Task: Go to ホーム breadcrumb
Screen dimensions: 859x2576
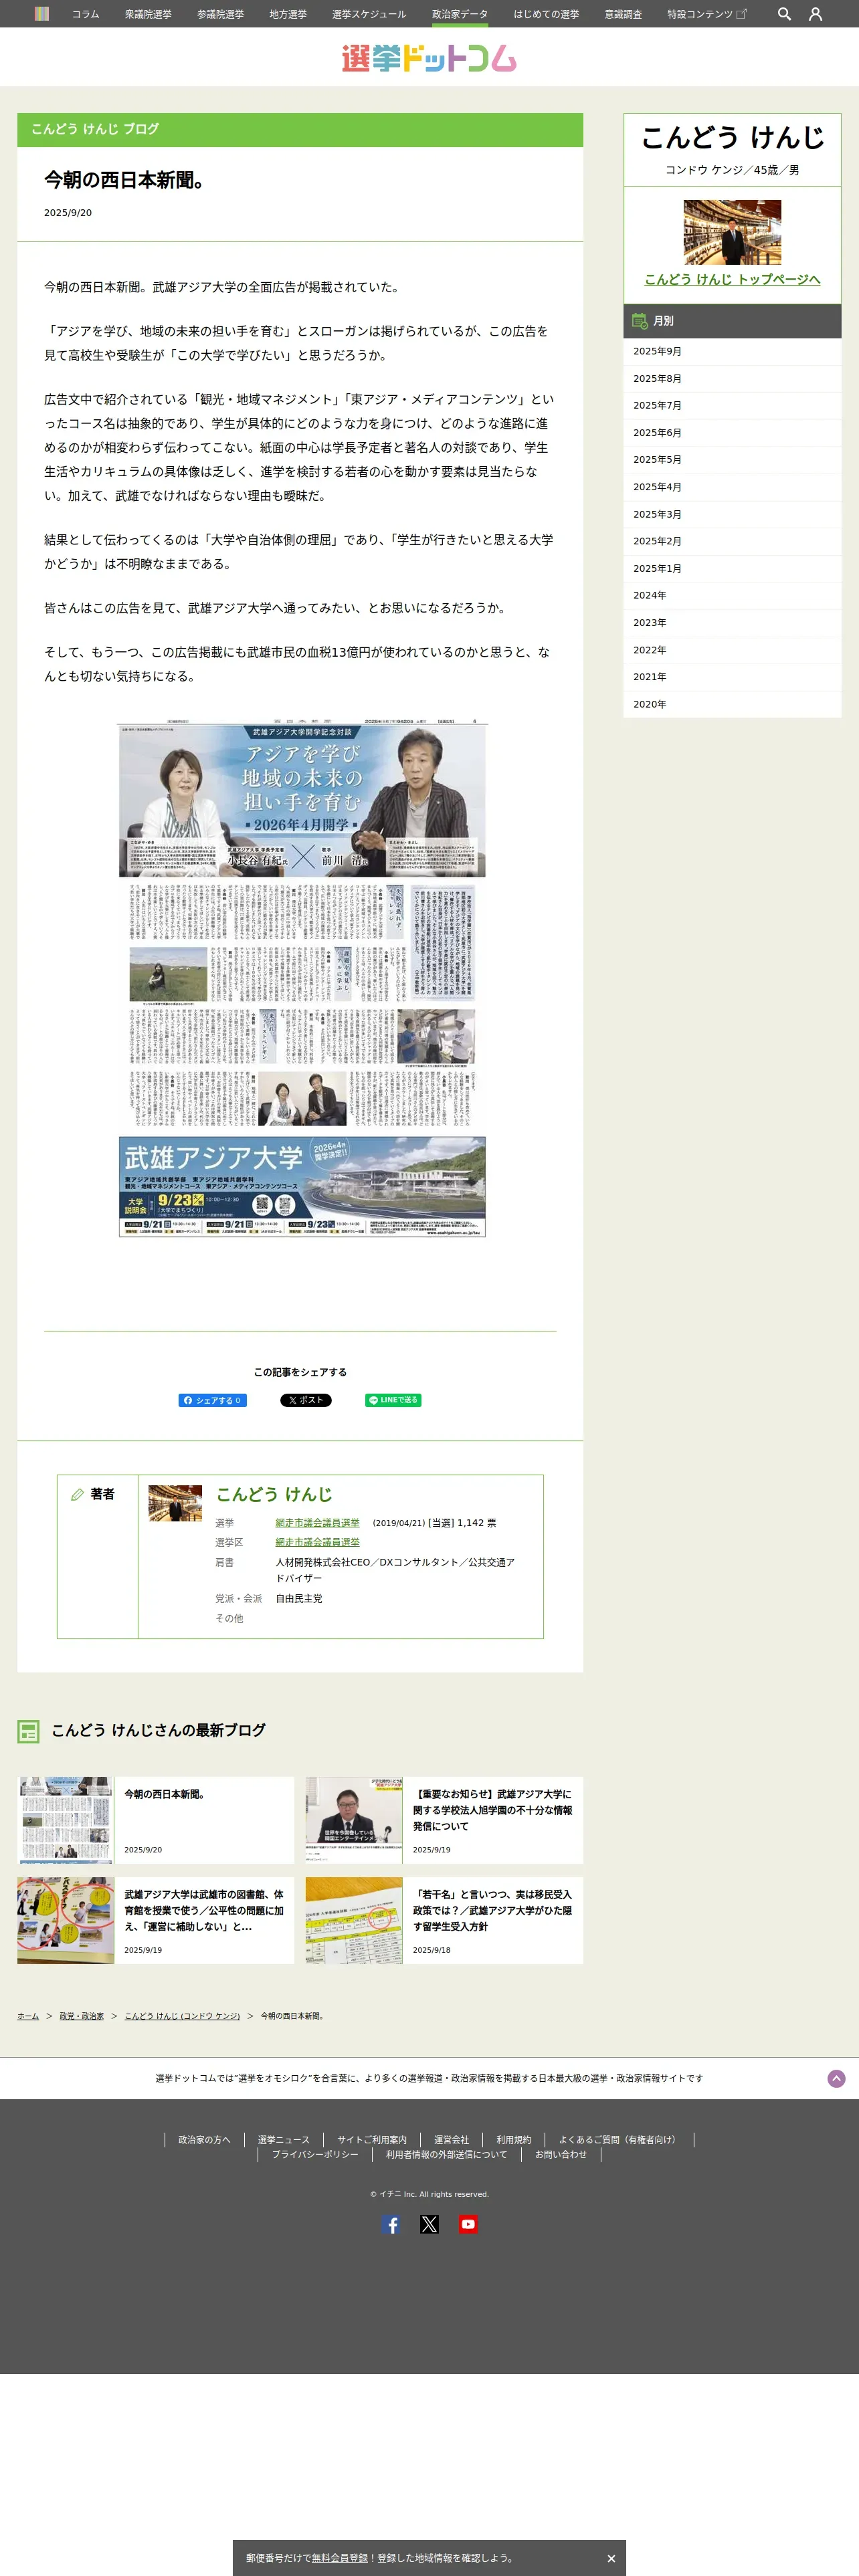Action: pos(28,2016)
